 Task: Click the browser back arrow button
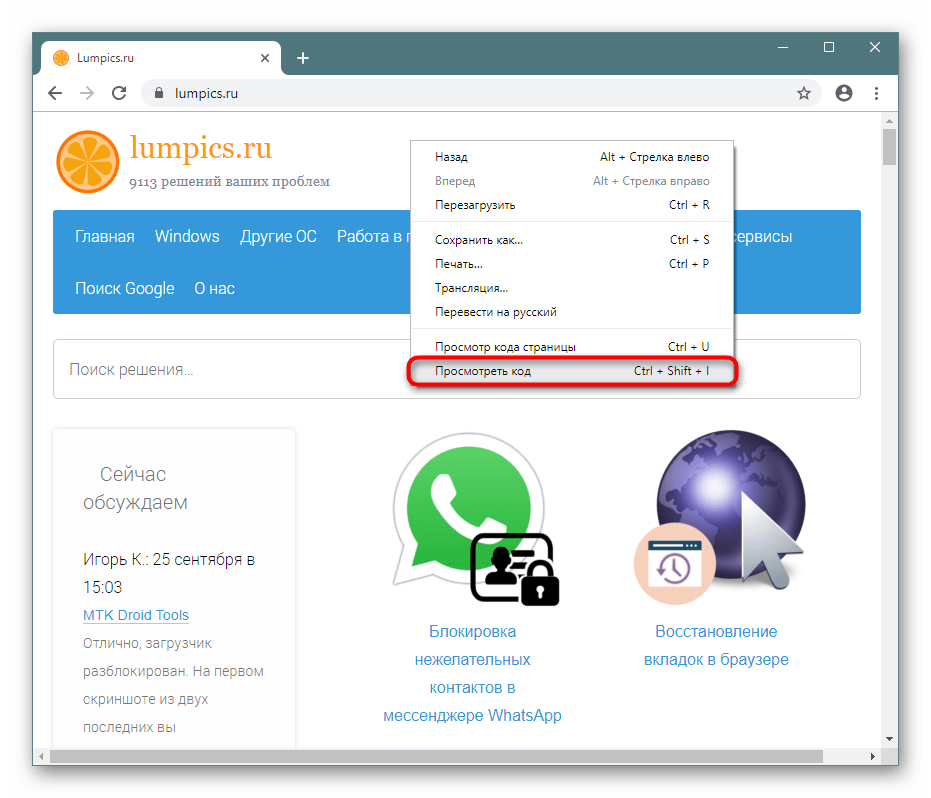pos(55,93)
